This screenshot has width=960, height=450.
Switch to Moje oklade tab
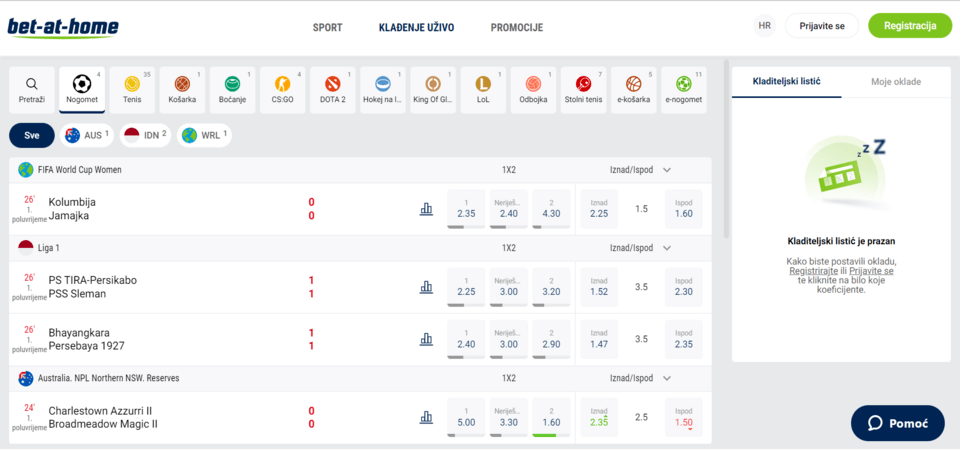896,81
